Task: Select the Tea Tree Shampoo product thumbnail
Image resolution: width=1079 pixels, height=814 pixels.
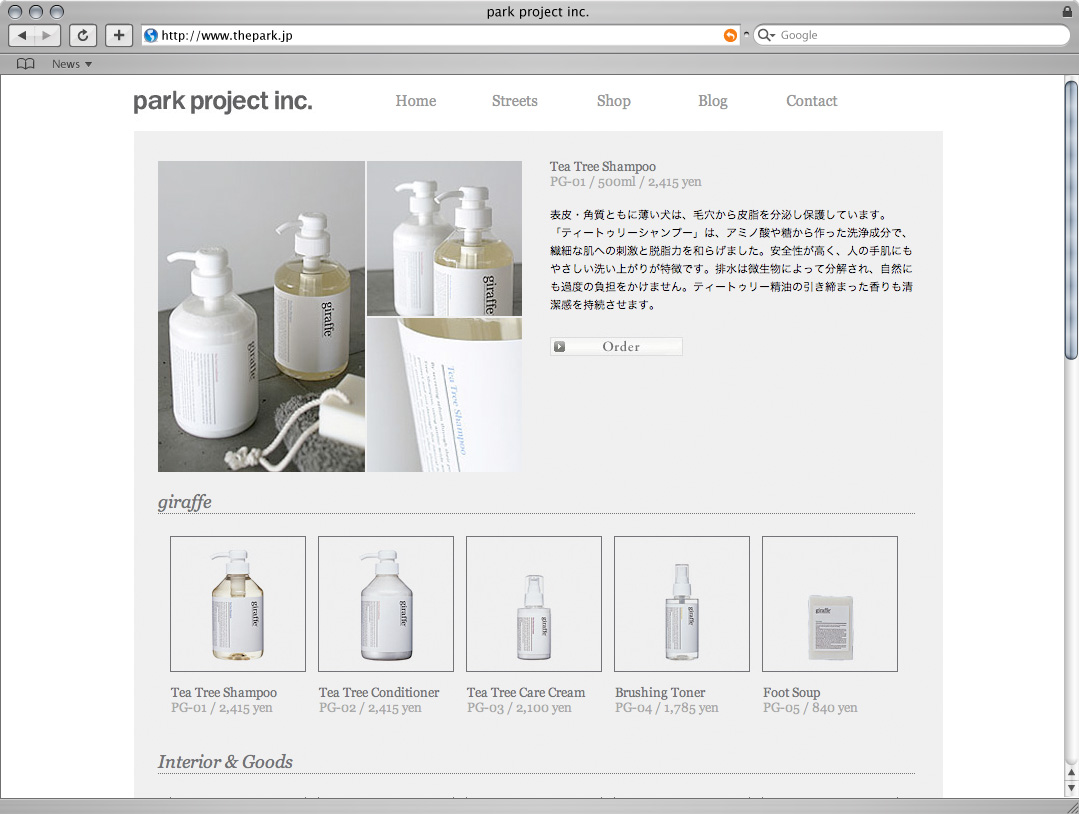Action: (237, 603)
